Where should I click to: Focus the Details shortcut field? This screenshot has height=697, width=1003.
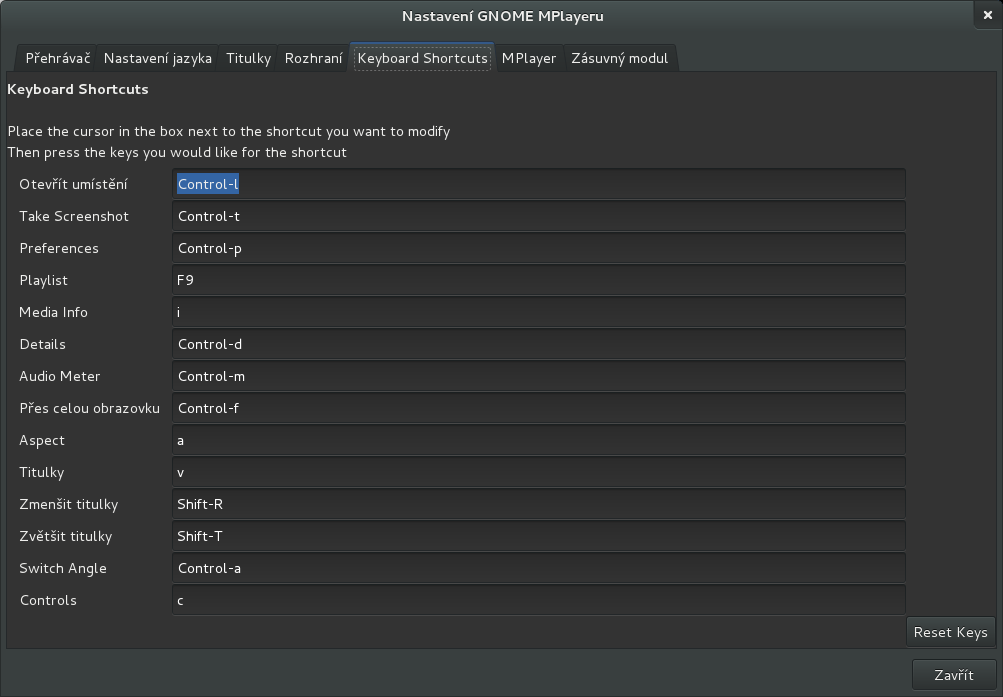539,344
